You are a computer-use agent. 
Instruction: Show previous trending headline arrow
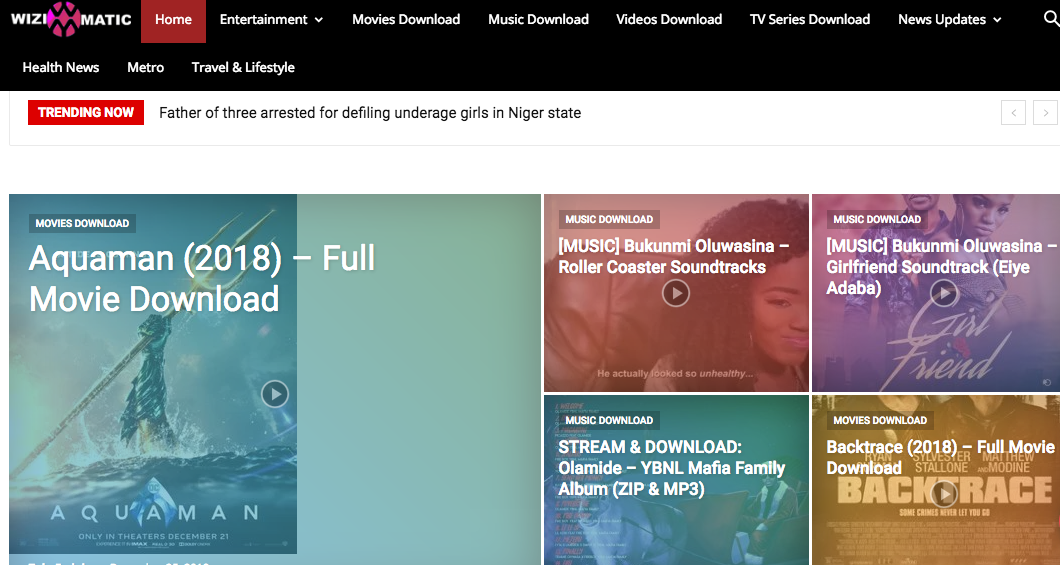[x=1013, y=113]
